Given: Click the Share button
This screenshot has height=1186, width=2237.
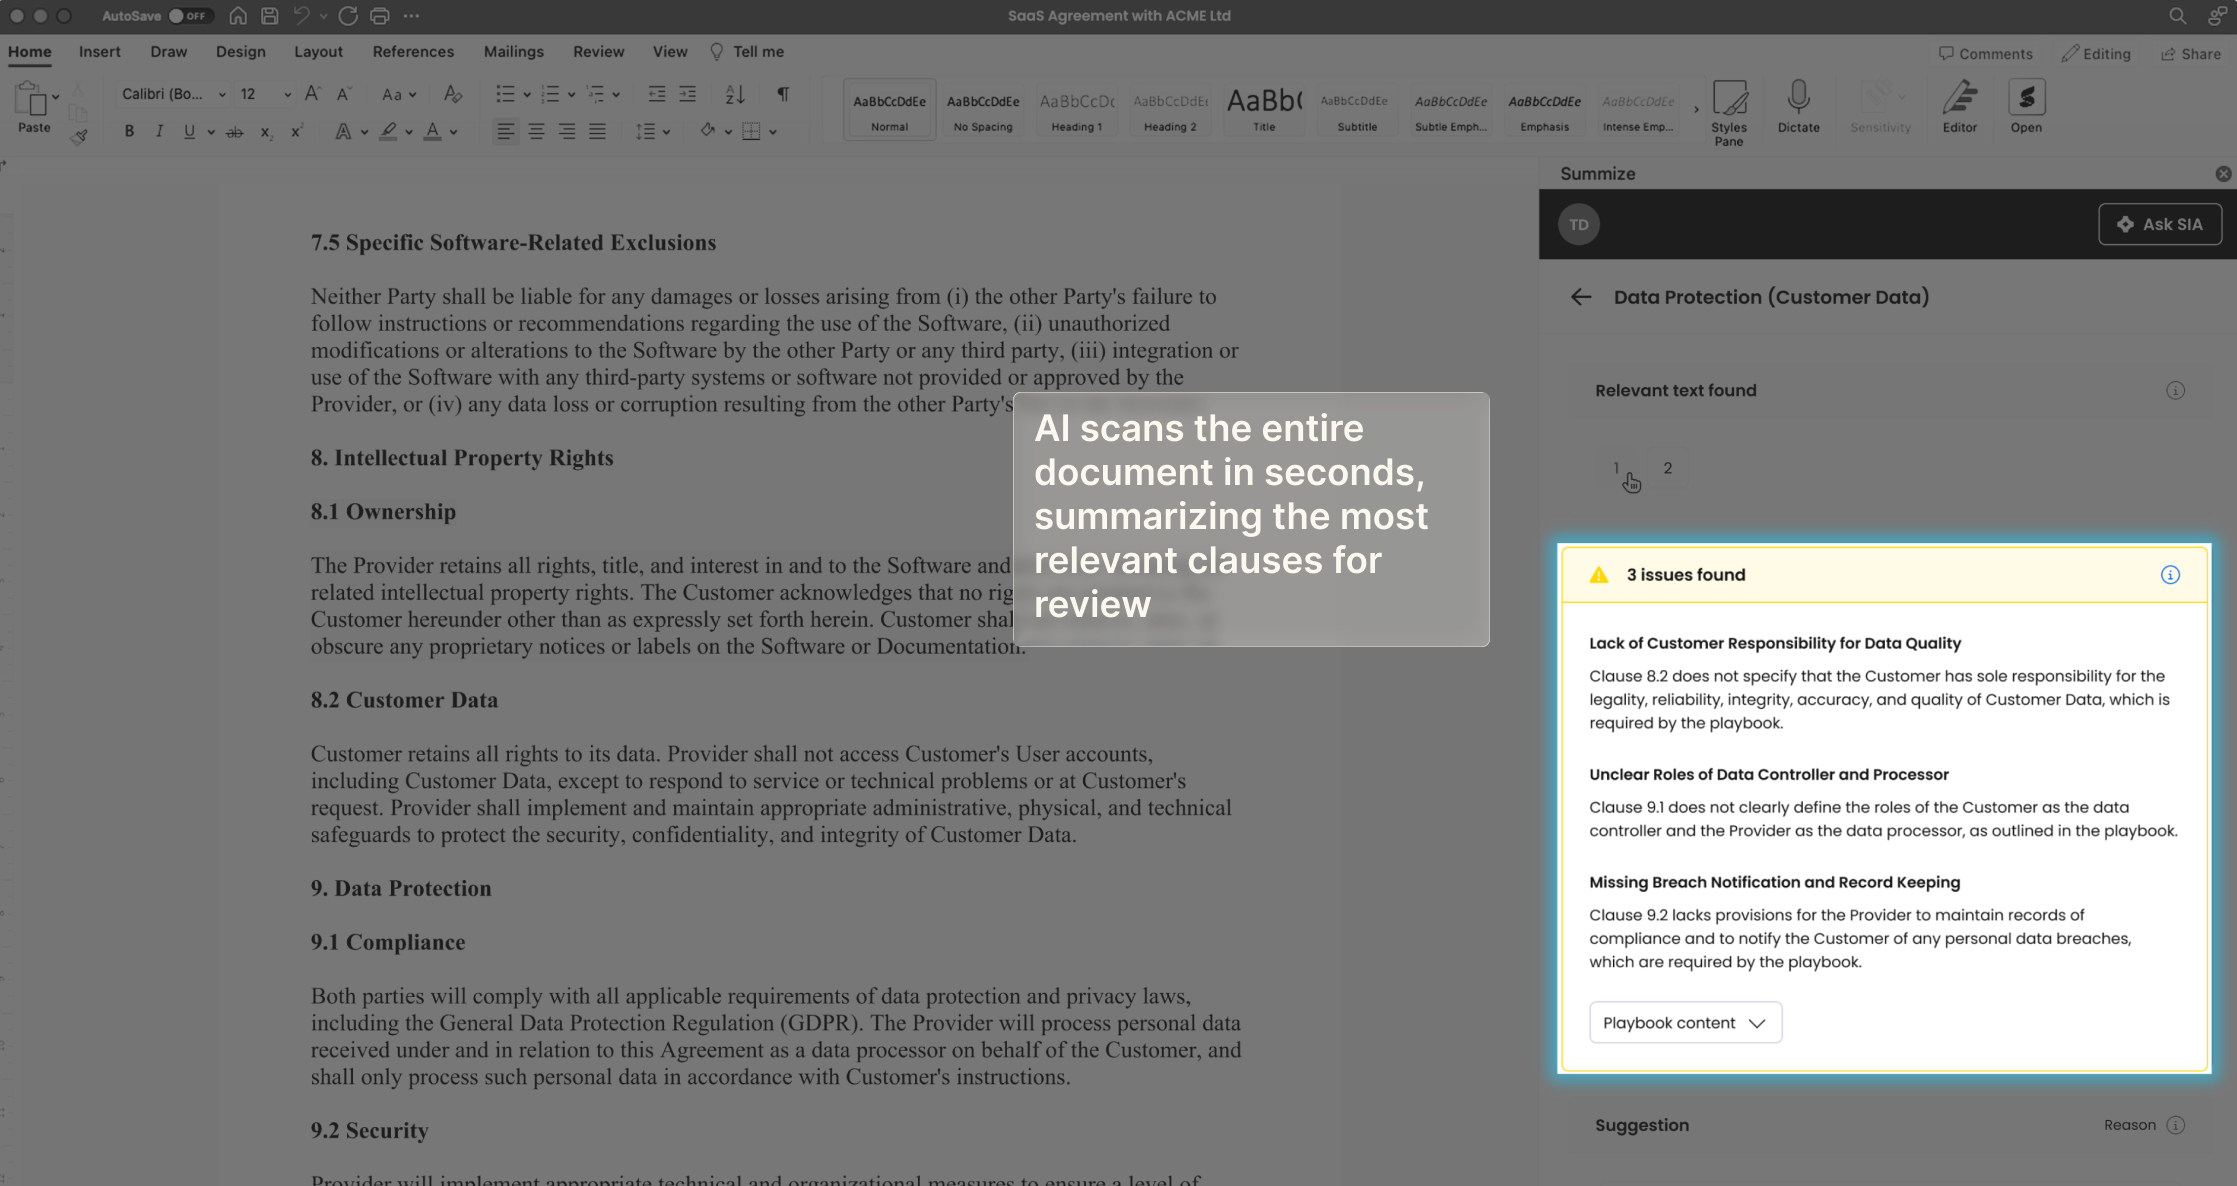Looking at the screenshot, I should pos(2191,54).
